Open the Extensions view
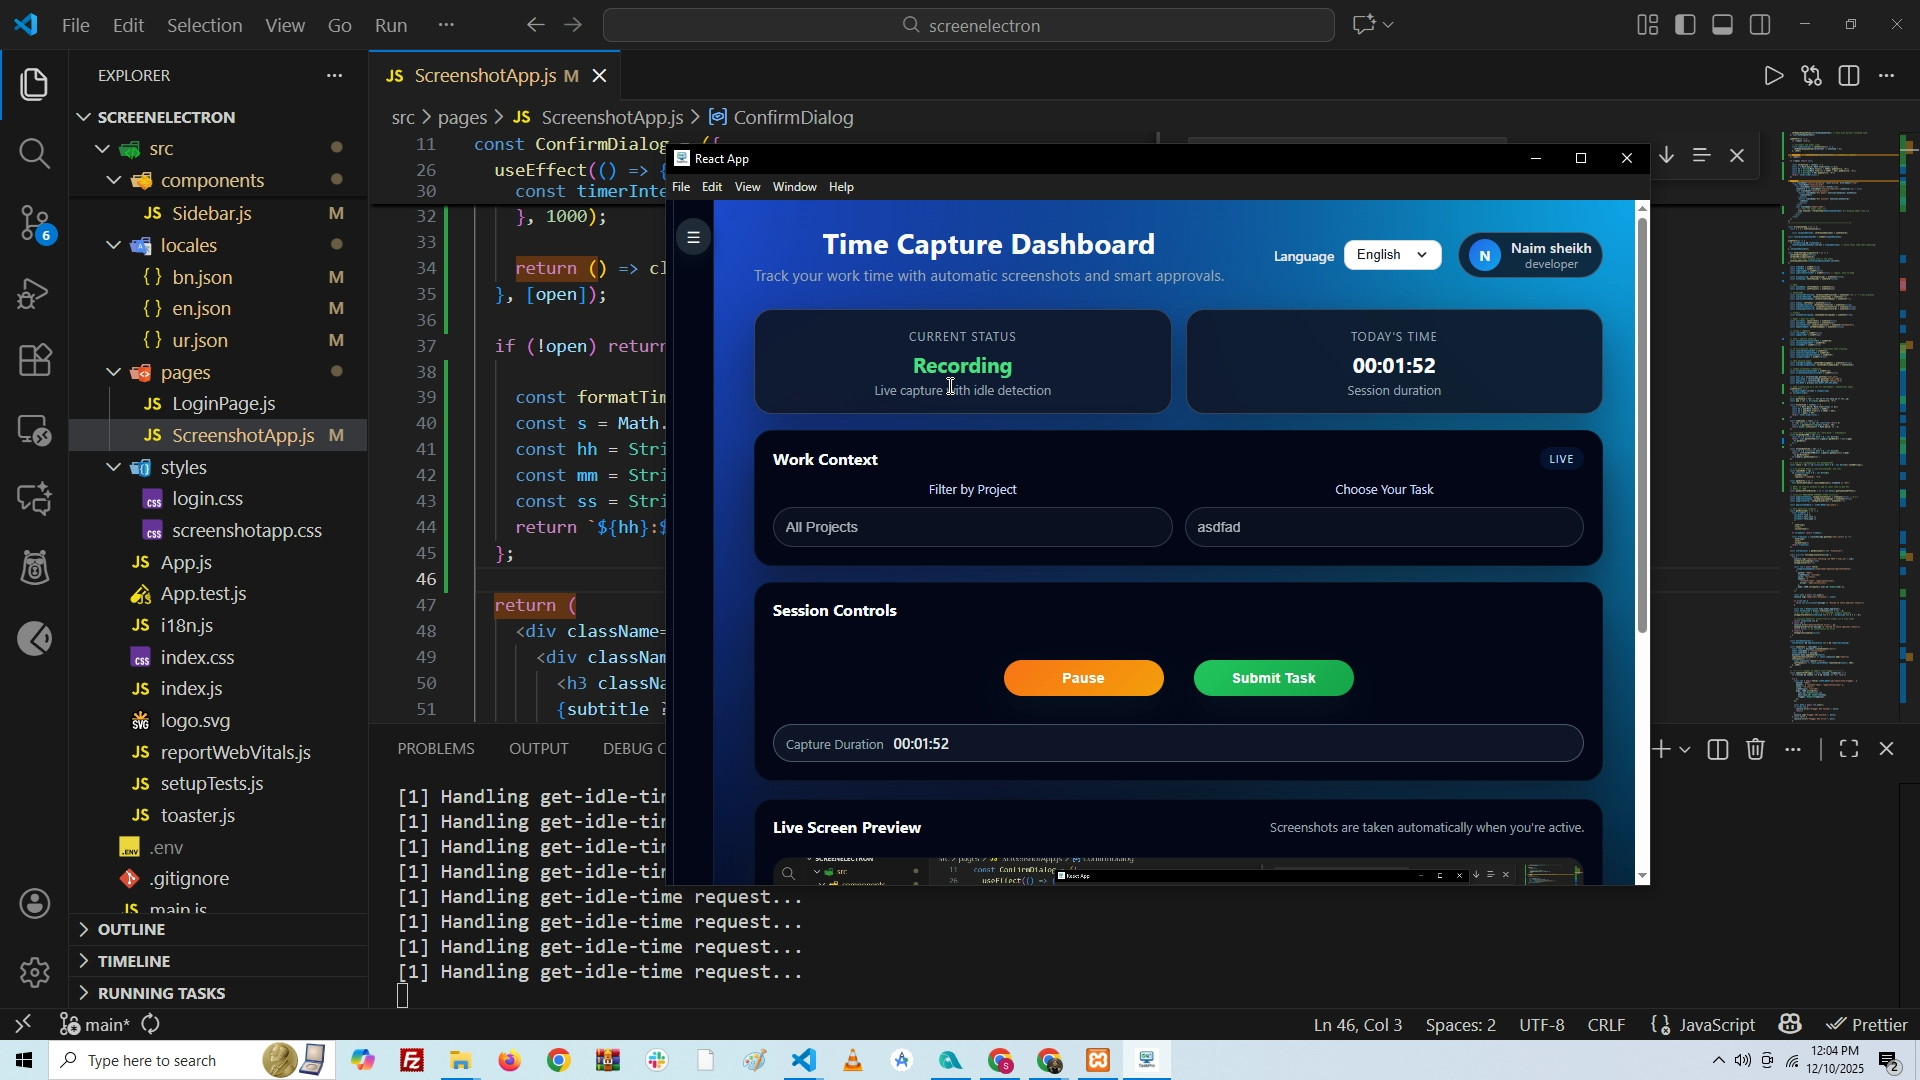The image size is (1920, 1080). click(x=34, y=360)
